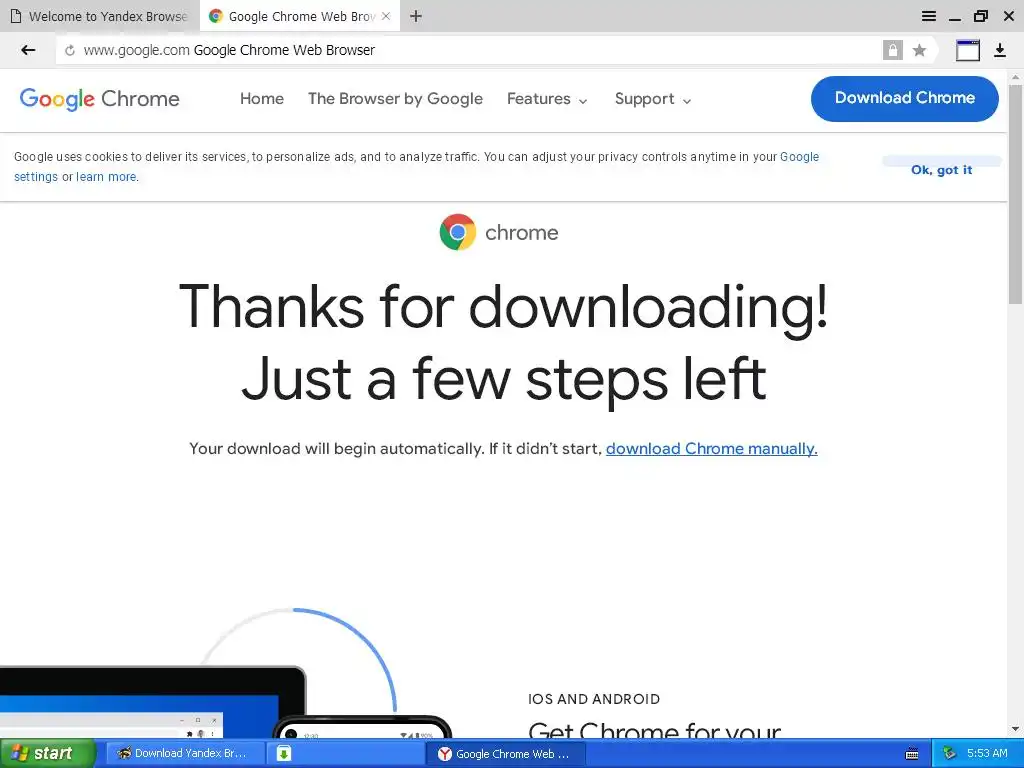Image resolution: width=1024 pixels, height=768 pixels.
Task: Close the Google Chrome Web Browser tab
Action: pyautogui.click(x=386, y=16)
